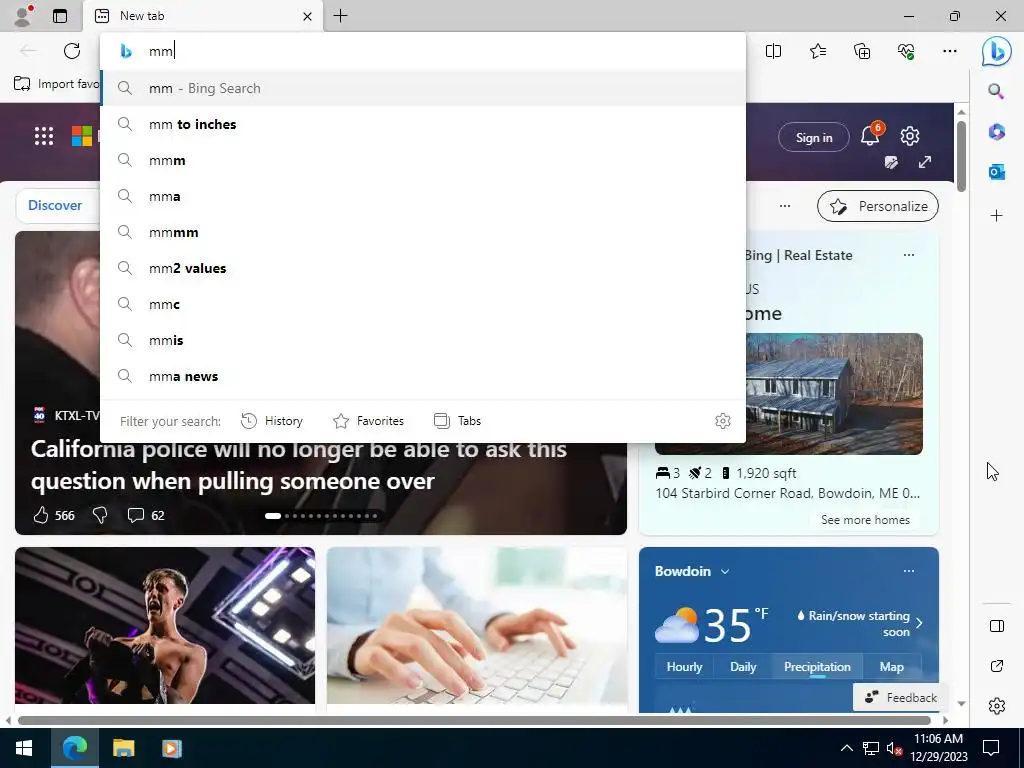Pick the 'mmmm' search suggestion
This screenshot has height=768, width=1024.
[423, 232]
